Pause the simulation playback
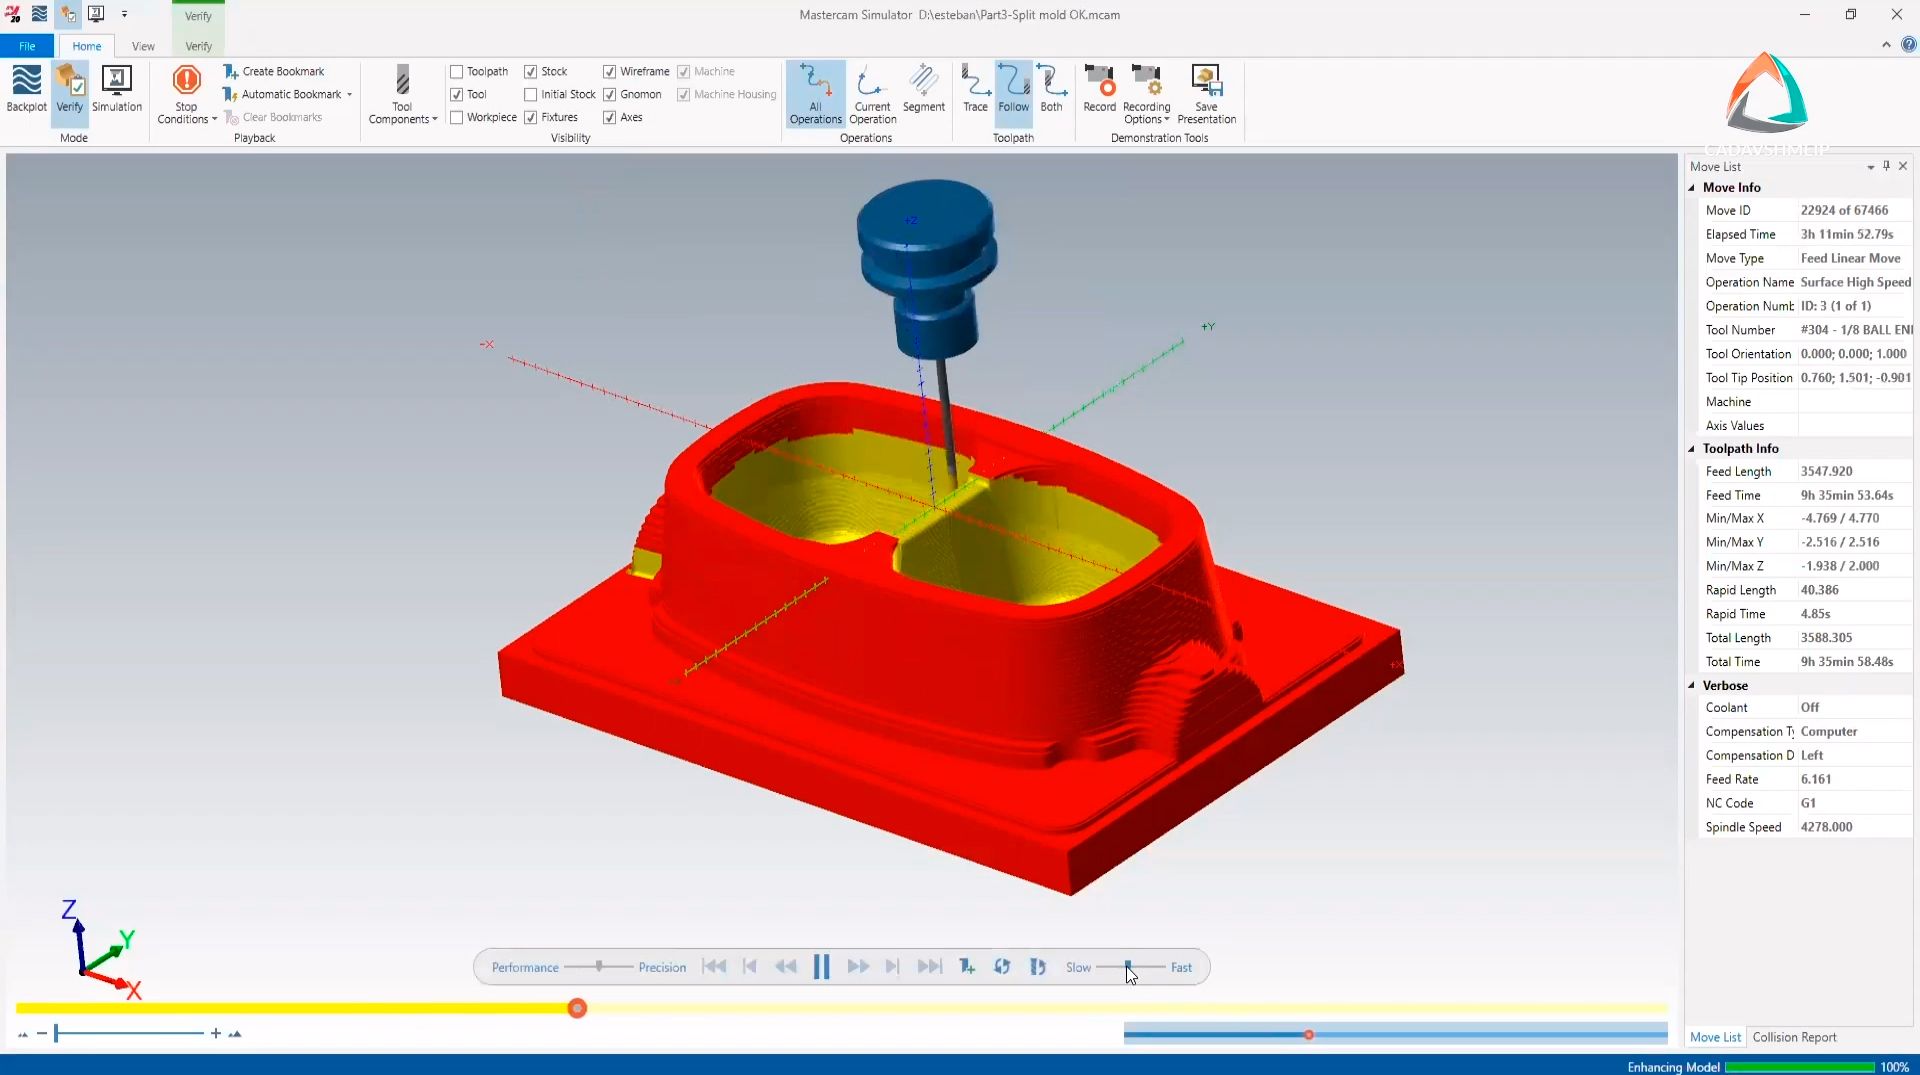Image resolution: width=1920 pixels, height=1075 pixels. (x=822, y=967)
